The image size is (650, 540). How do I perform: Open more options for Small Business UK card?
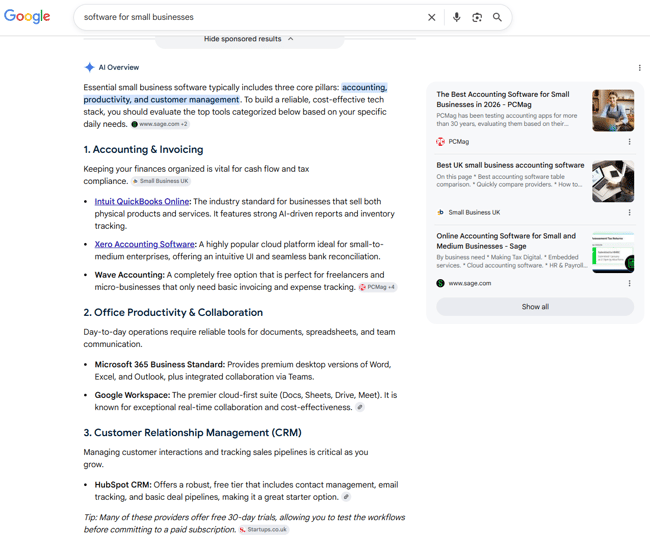pos(629,212)
